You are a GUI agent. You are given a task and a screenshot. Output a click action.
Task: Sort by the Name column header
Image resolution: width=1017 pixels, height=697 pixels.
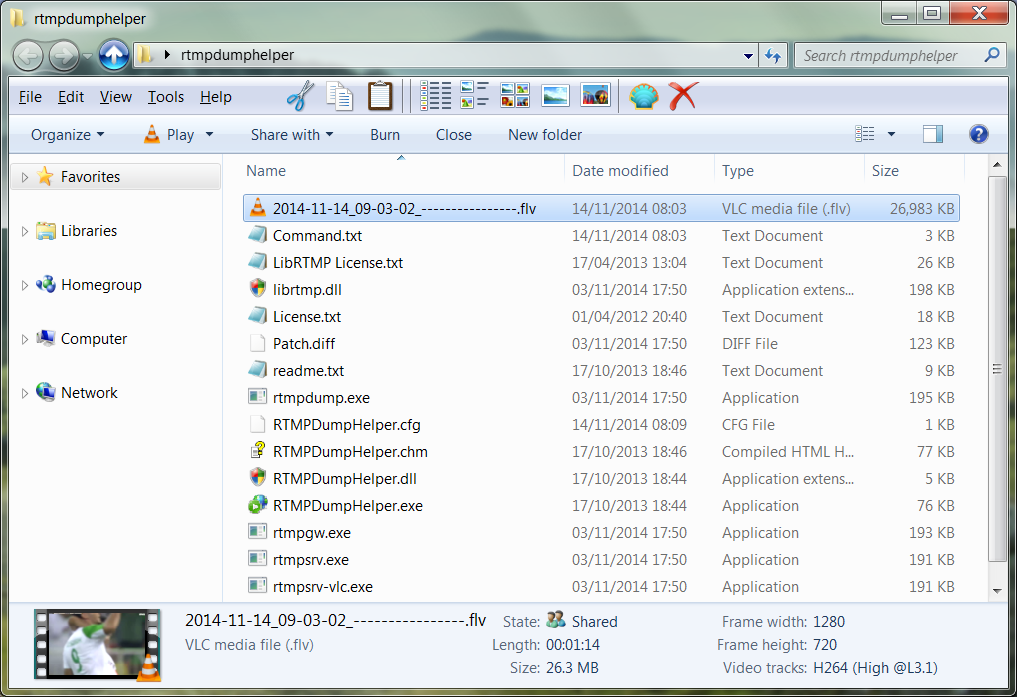tap(403, 171)
